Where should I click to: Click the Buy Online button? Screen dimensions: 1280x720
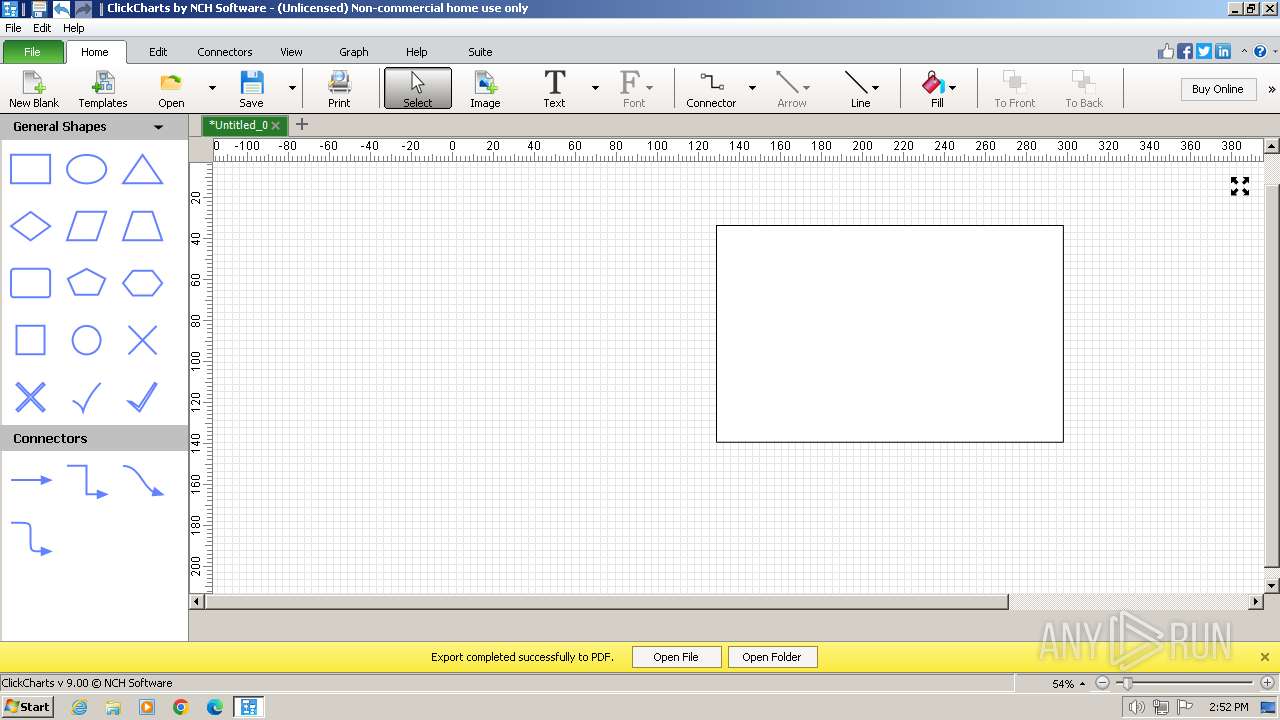pyautogui.click(x=1217, y=89)
